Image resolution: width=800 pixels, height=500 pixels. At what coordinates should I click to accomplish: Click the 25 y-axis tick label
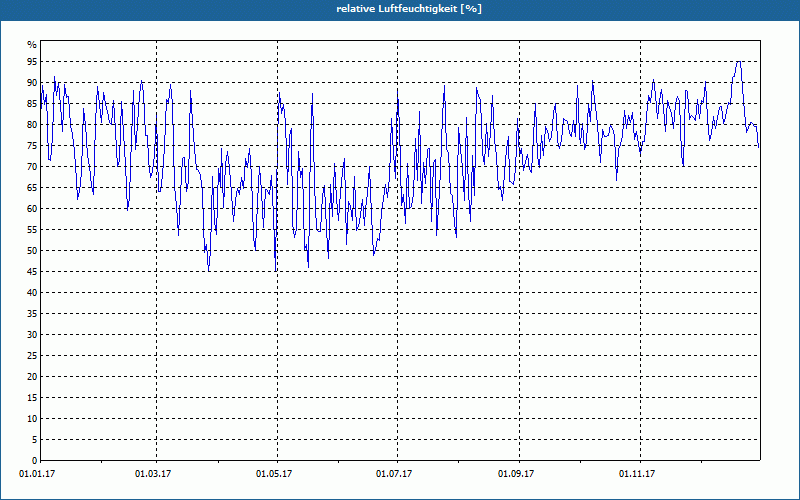tap(31, 356)
